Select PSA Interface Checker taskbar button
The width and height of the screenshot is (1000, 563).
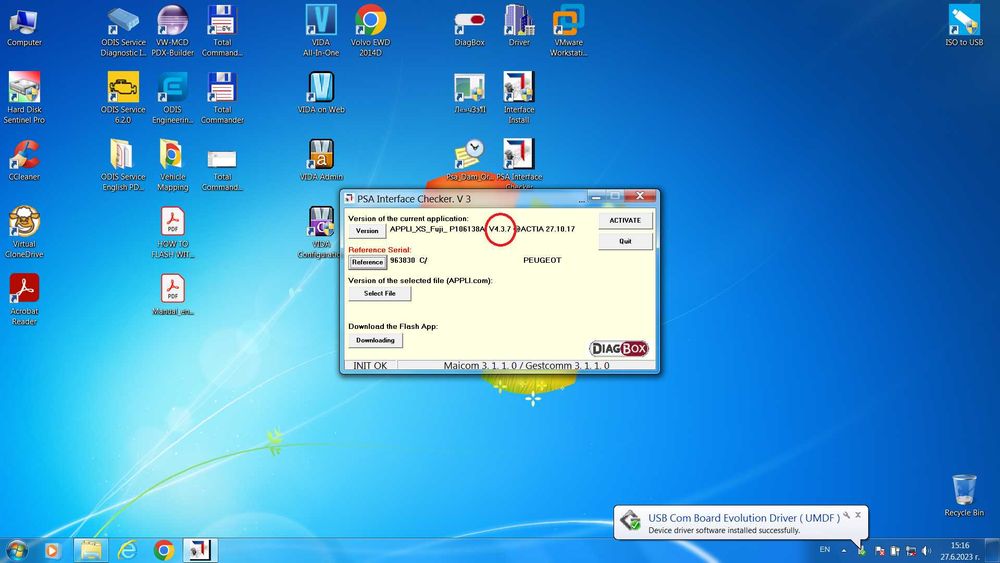(200, 550)
